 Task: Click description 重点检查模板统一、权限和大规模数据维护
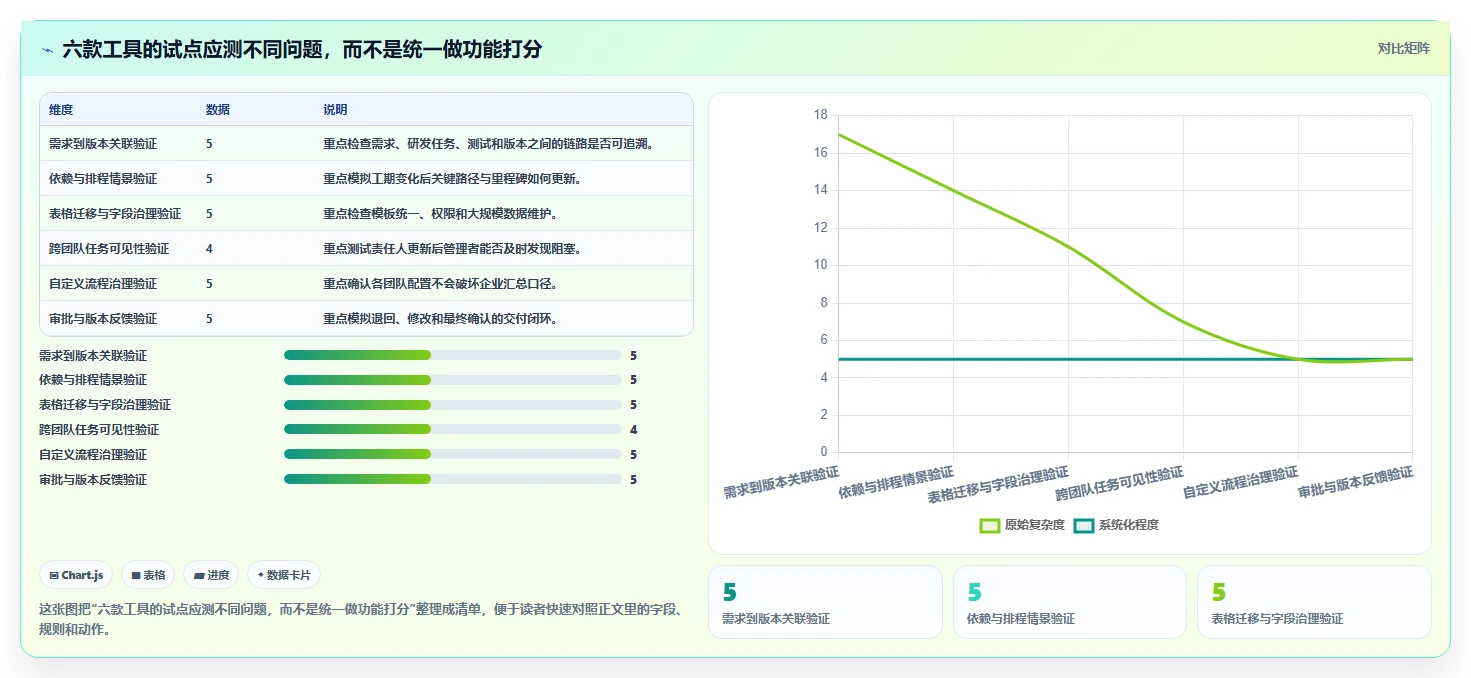point(440,214)
